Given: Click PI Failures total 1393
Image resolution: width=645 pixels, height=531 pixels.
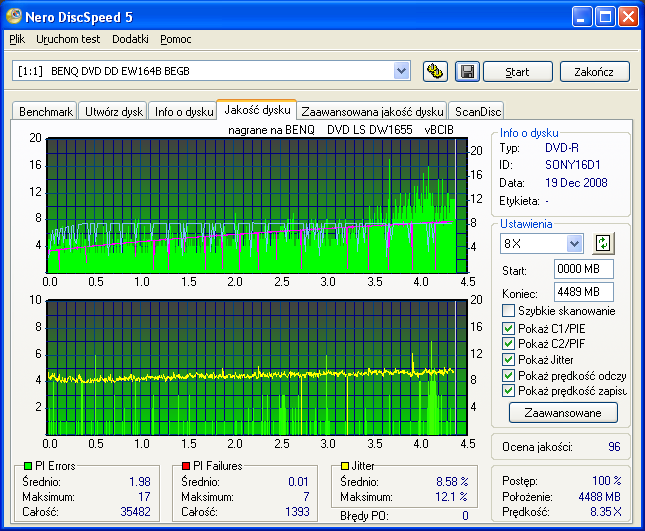Looking at the screenshot, I should 297,512.
